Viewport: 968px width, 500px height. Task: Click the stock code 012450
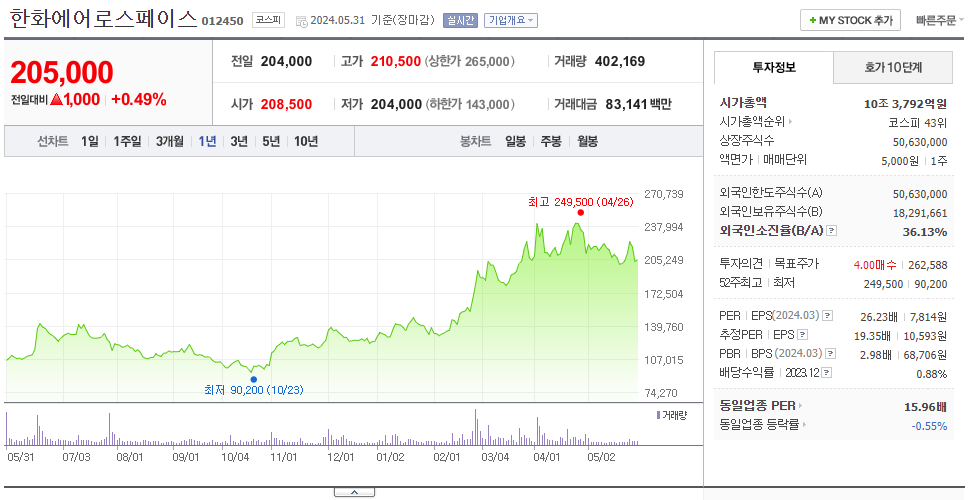222,21
